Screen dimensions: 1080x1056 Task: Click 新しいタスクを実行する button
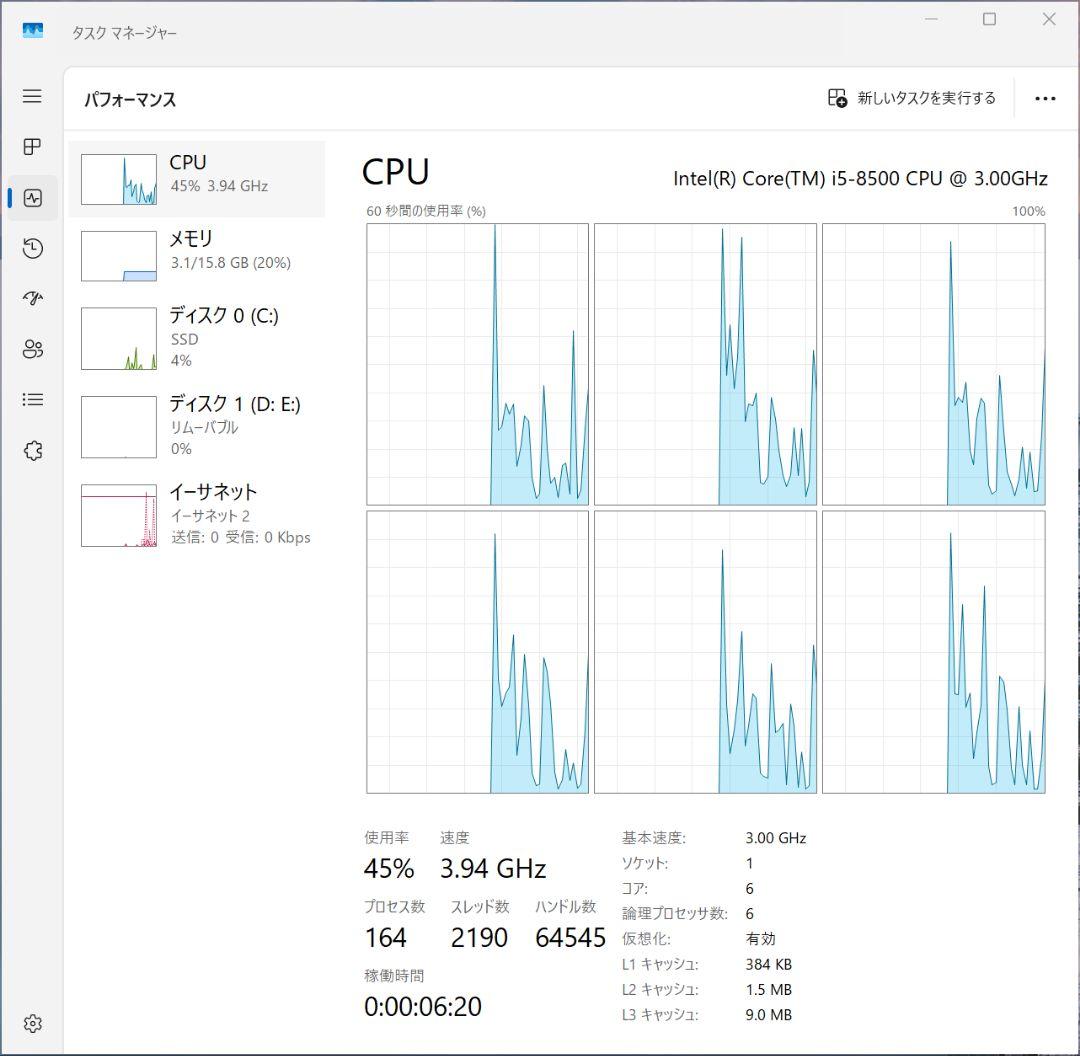909,98
